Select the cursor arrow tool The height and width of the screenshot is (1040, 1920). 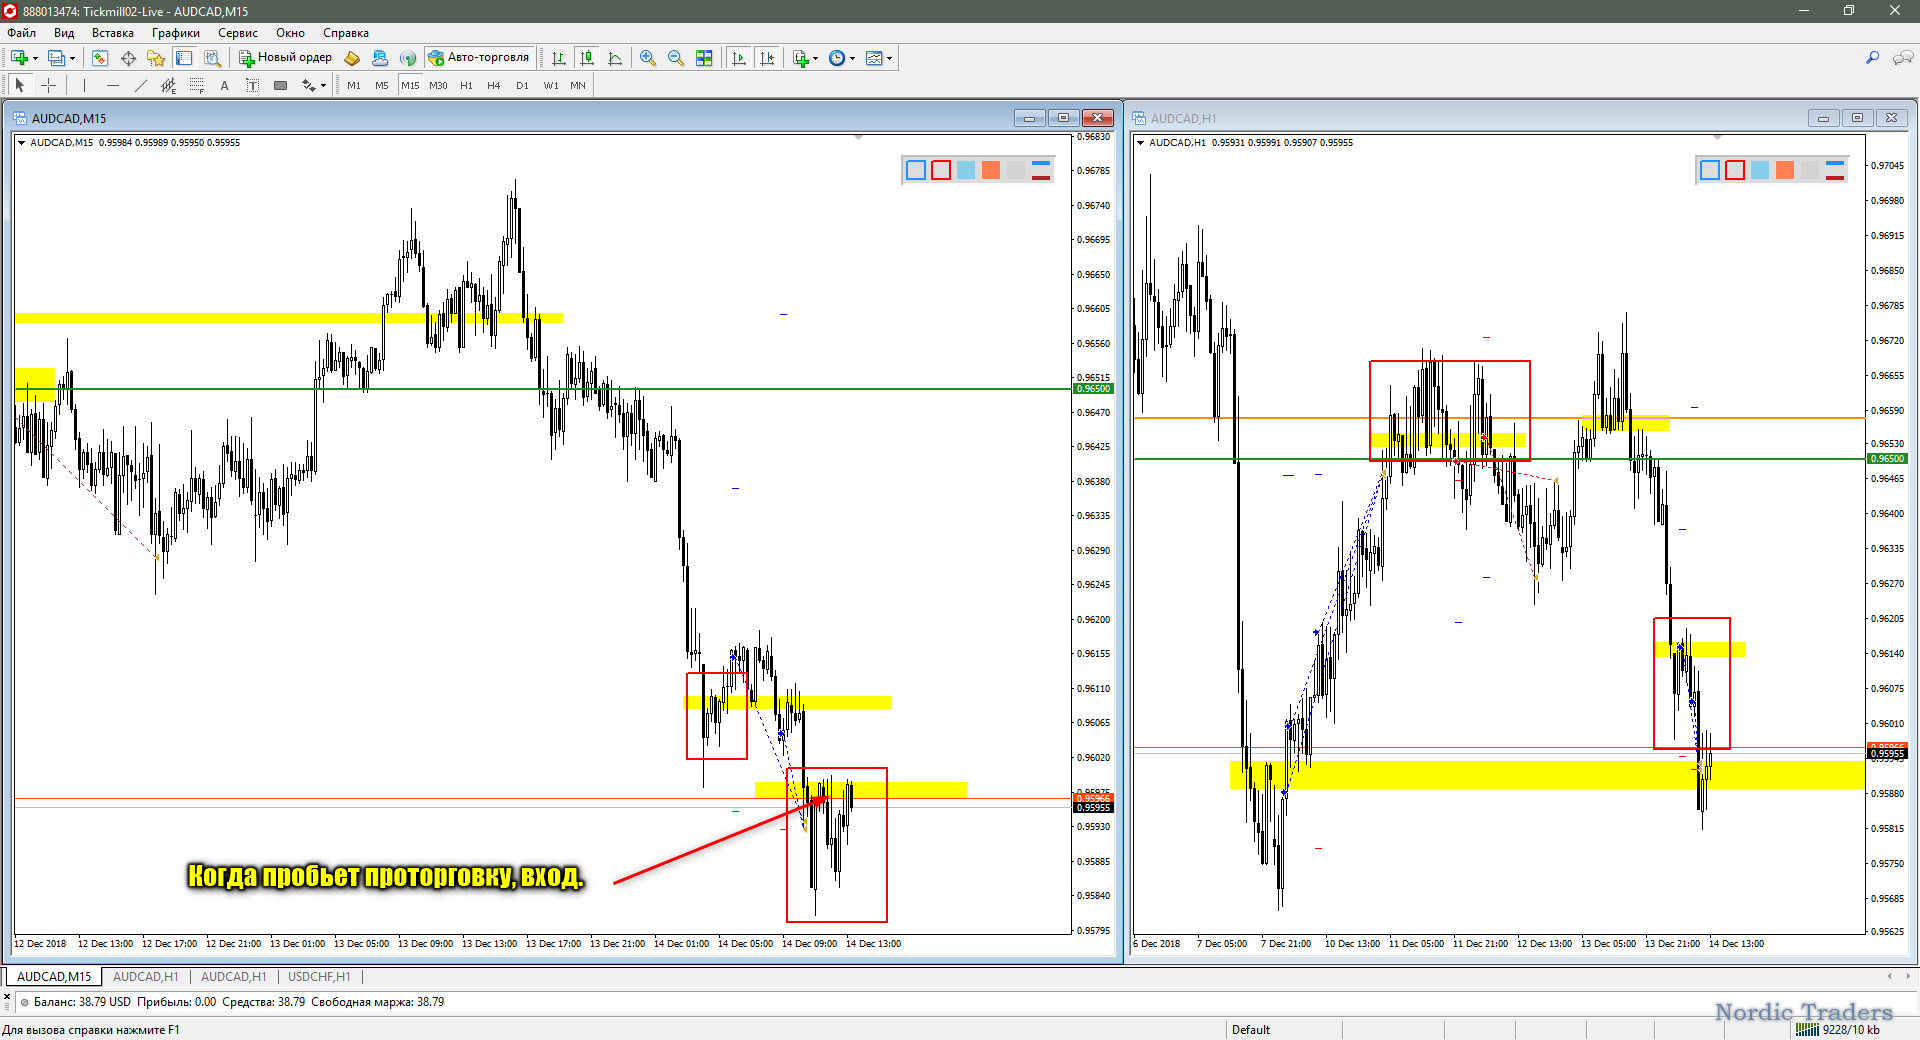coord(20,86)
